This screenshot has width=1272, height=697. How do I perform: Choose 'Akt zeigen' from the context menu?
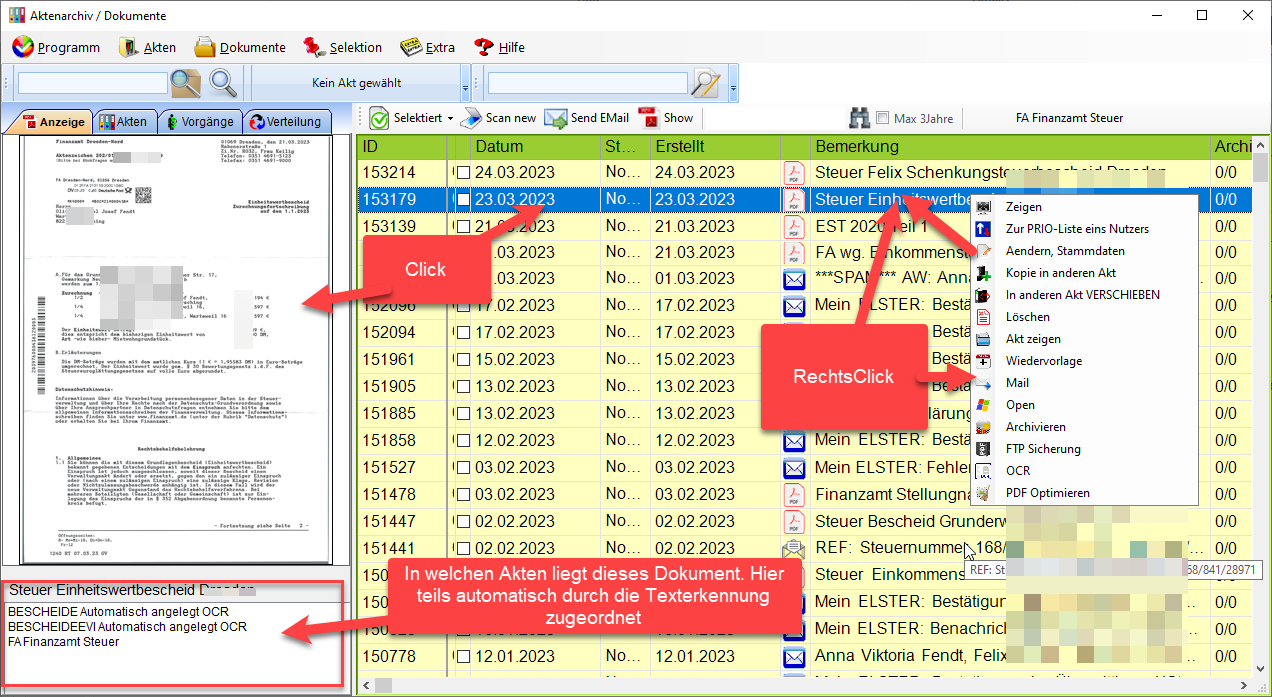click(1084, 339)
